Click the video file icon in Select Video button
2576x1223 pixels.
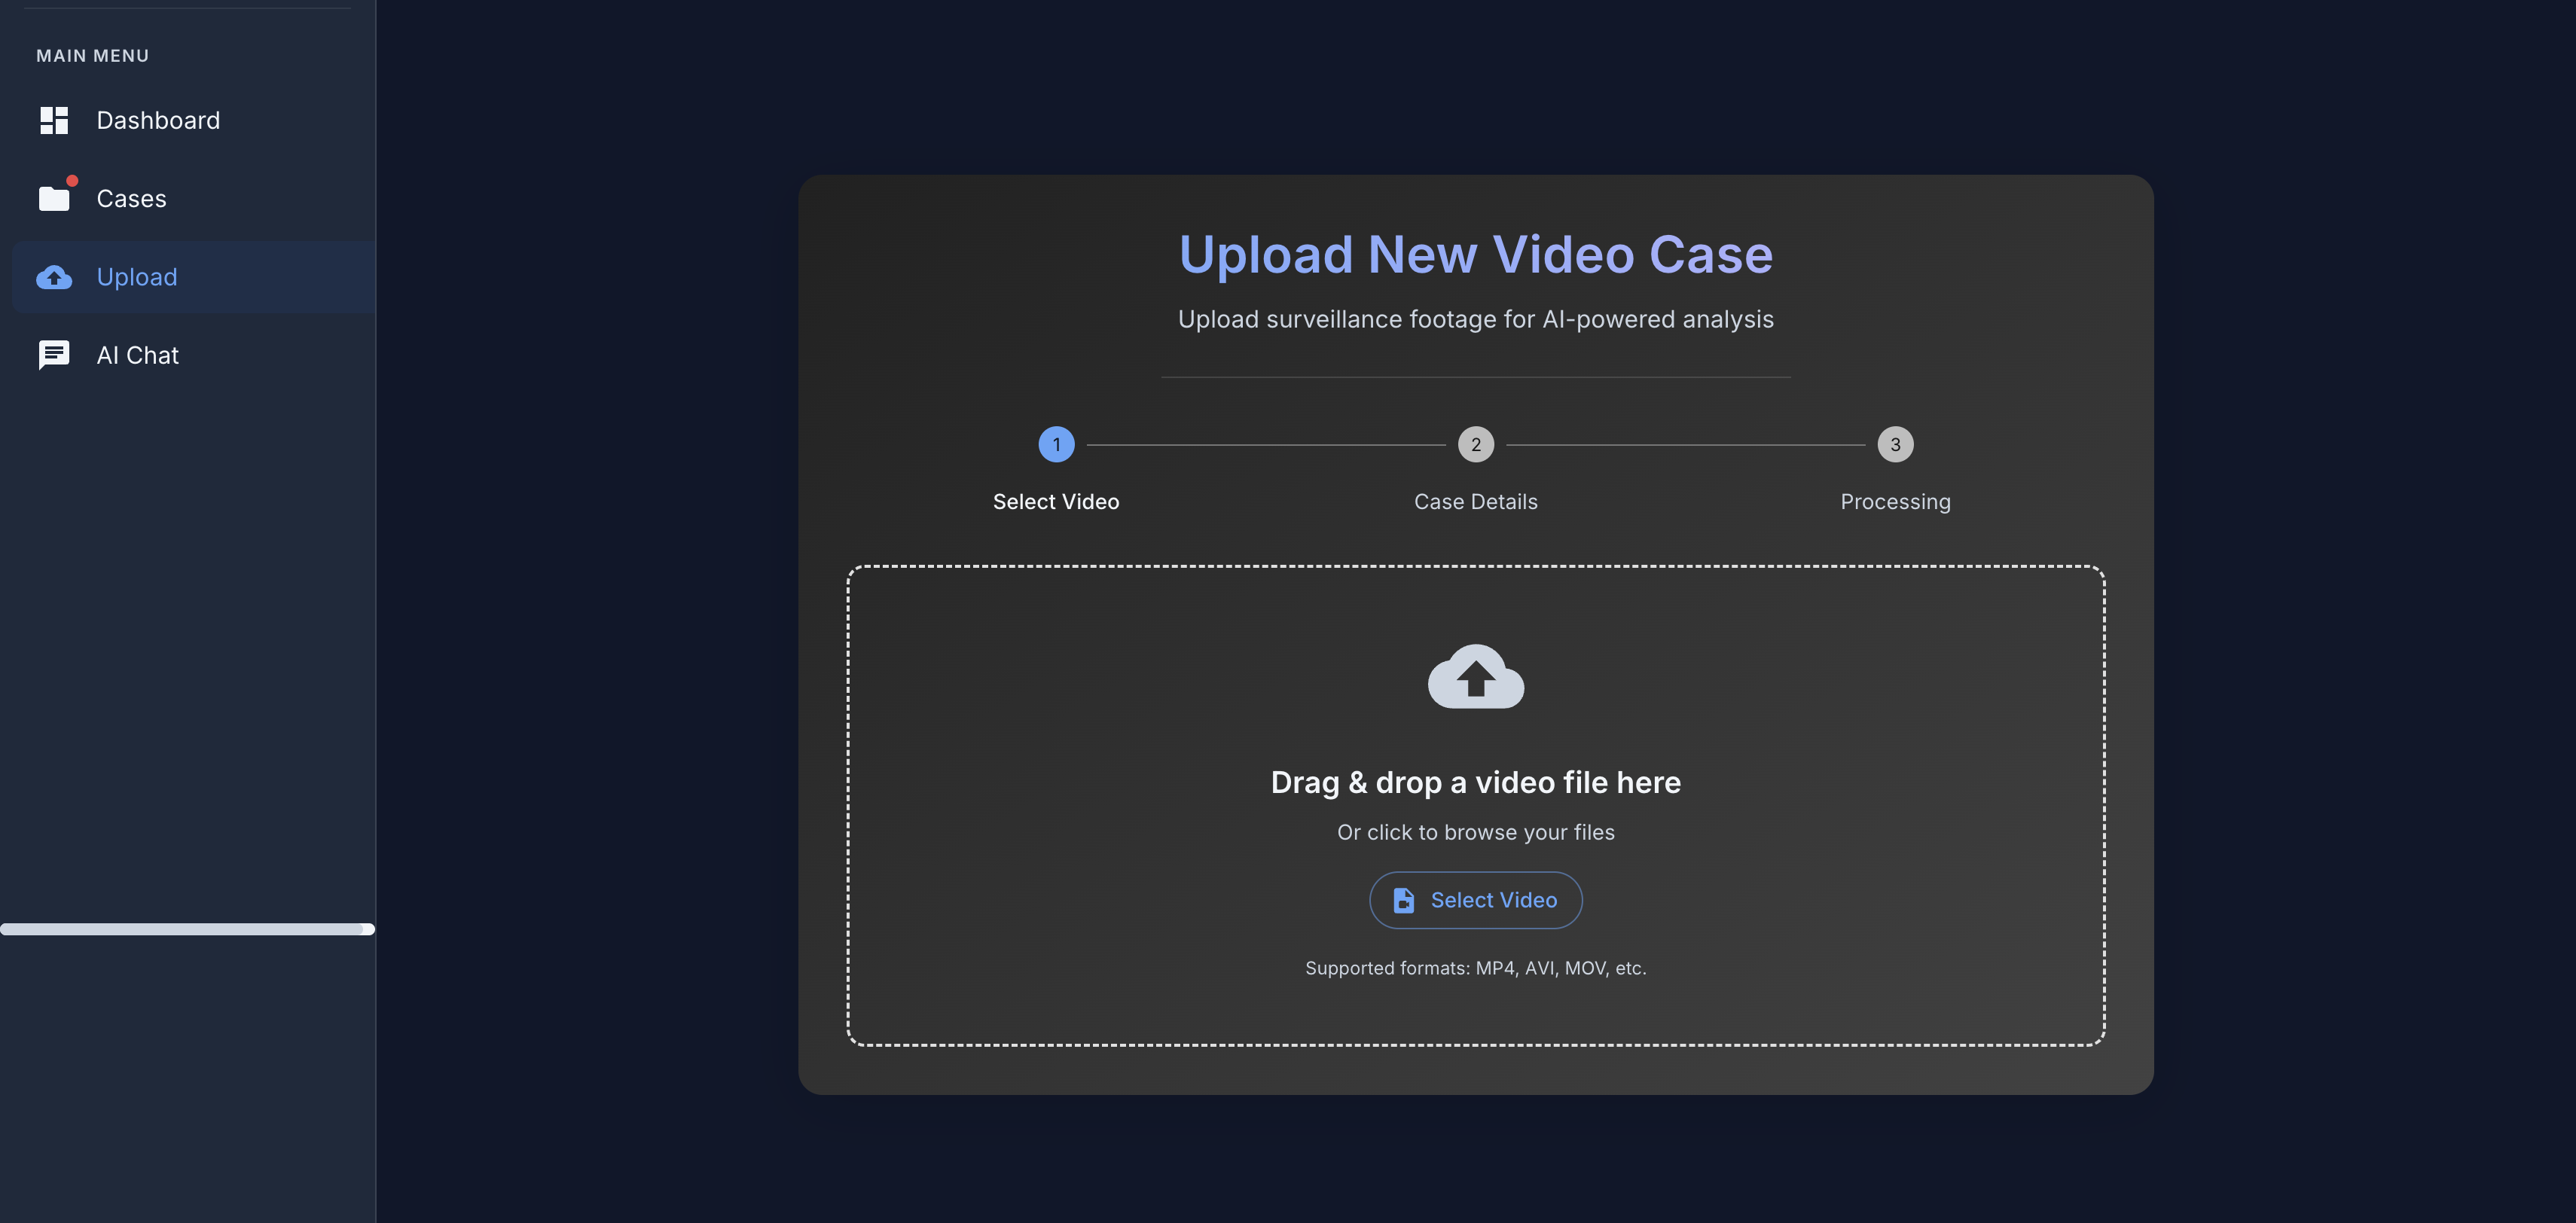coord(1403,900)
